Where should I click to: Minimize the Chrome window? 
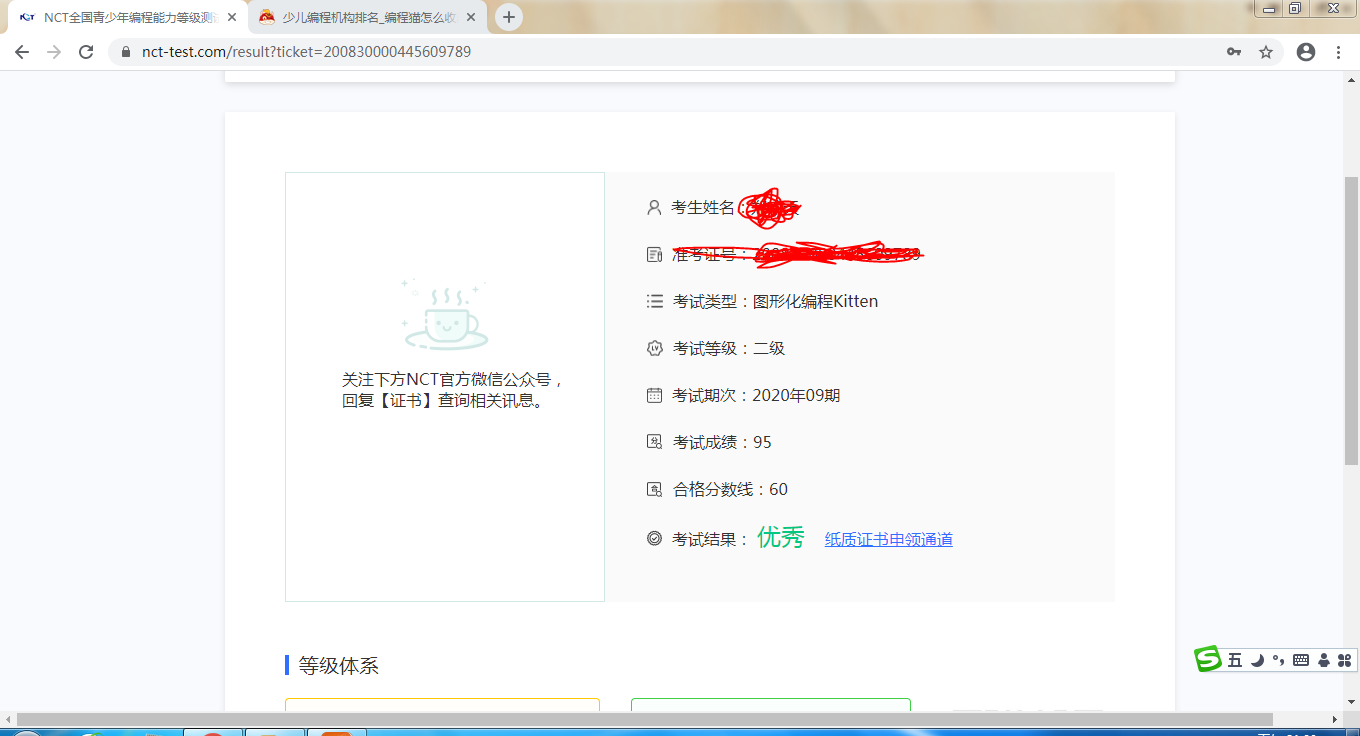click(1270, 9)
